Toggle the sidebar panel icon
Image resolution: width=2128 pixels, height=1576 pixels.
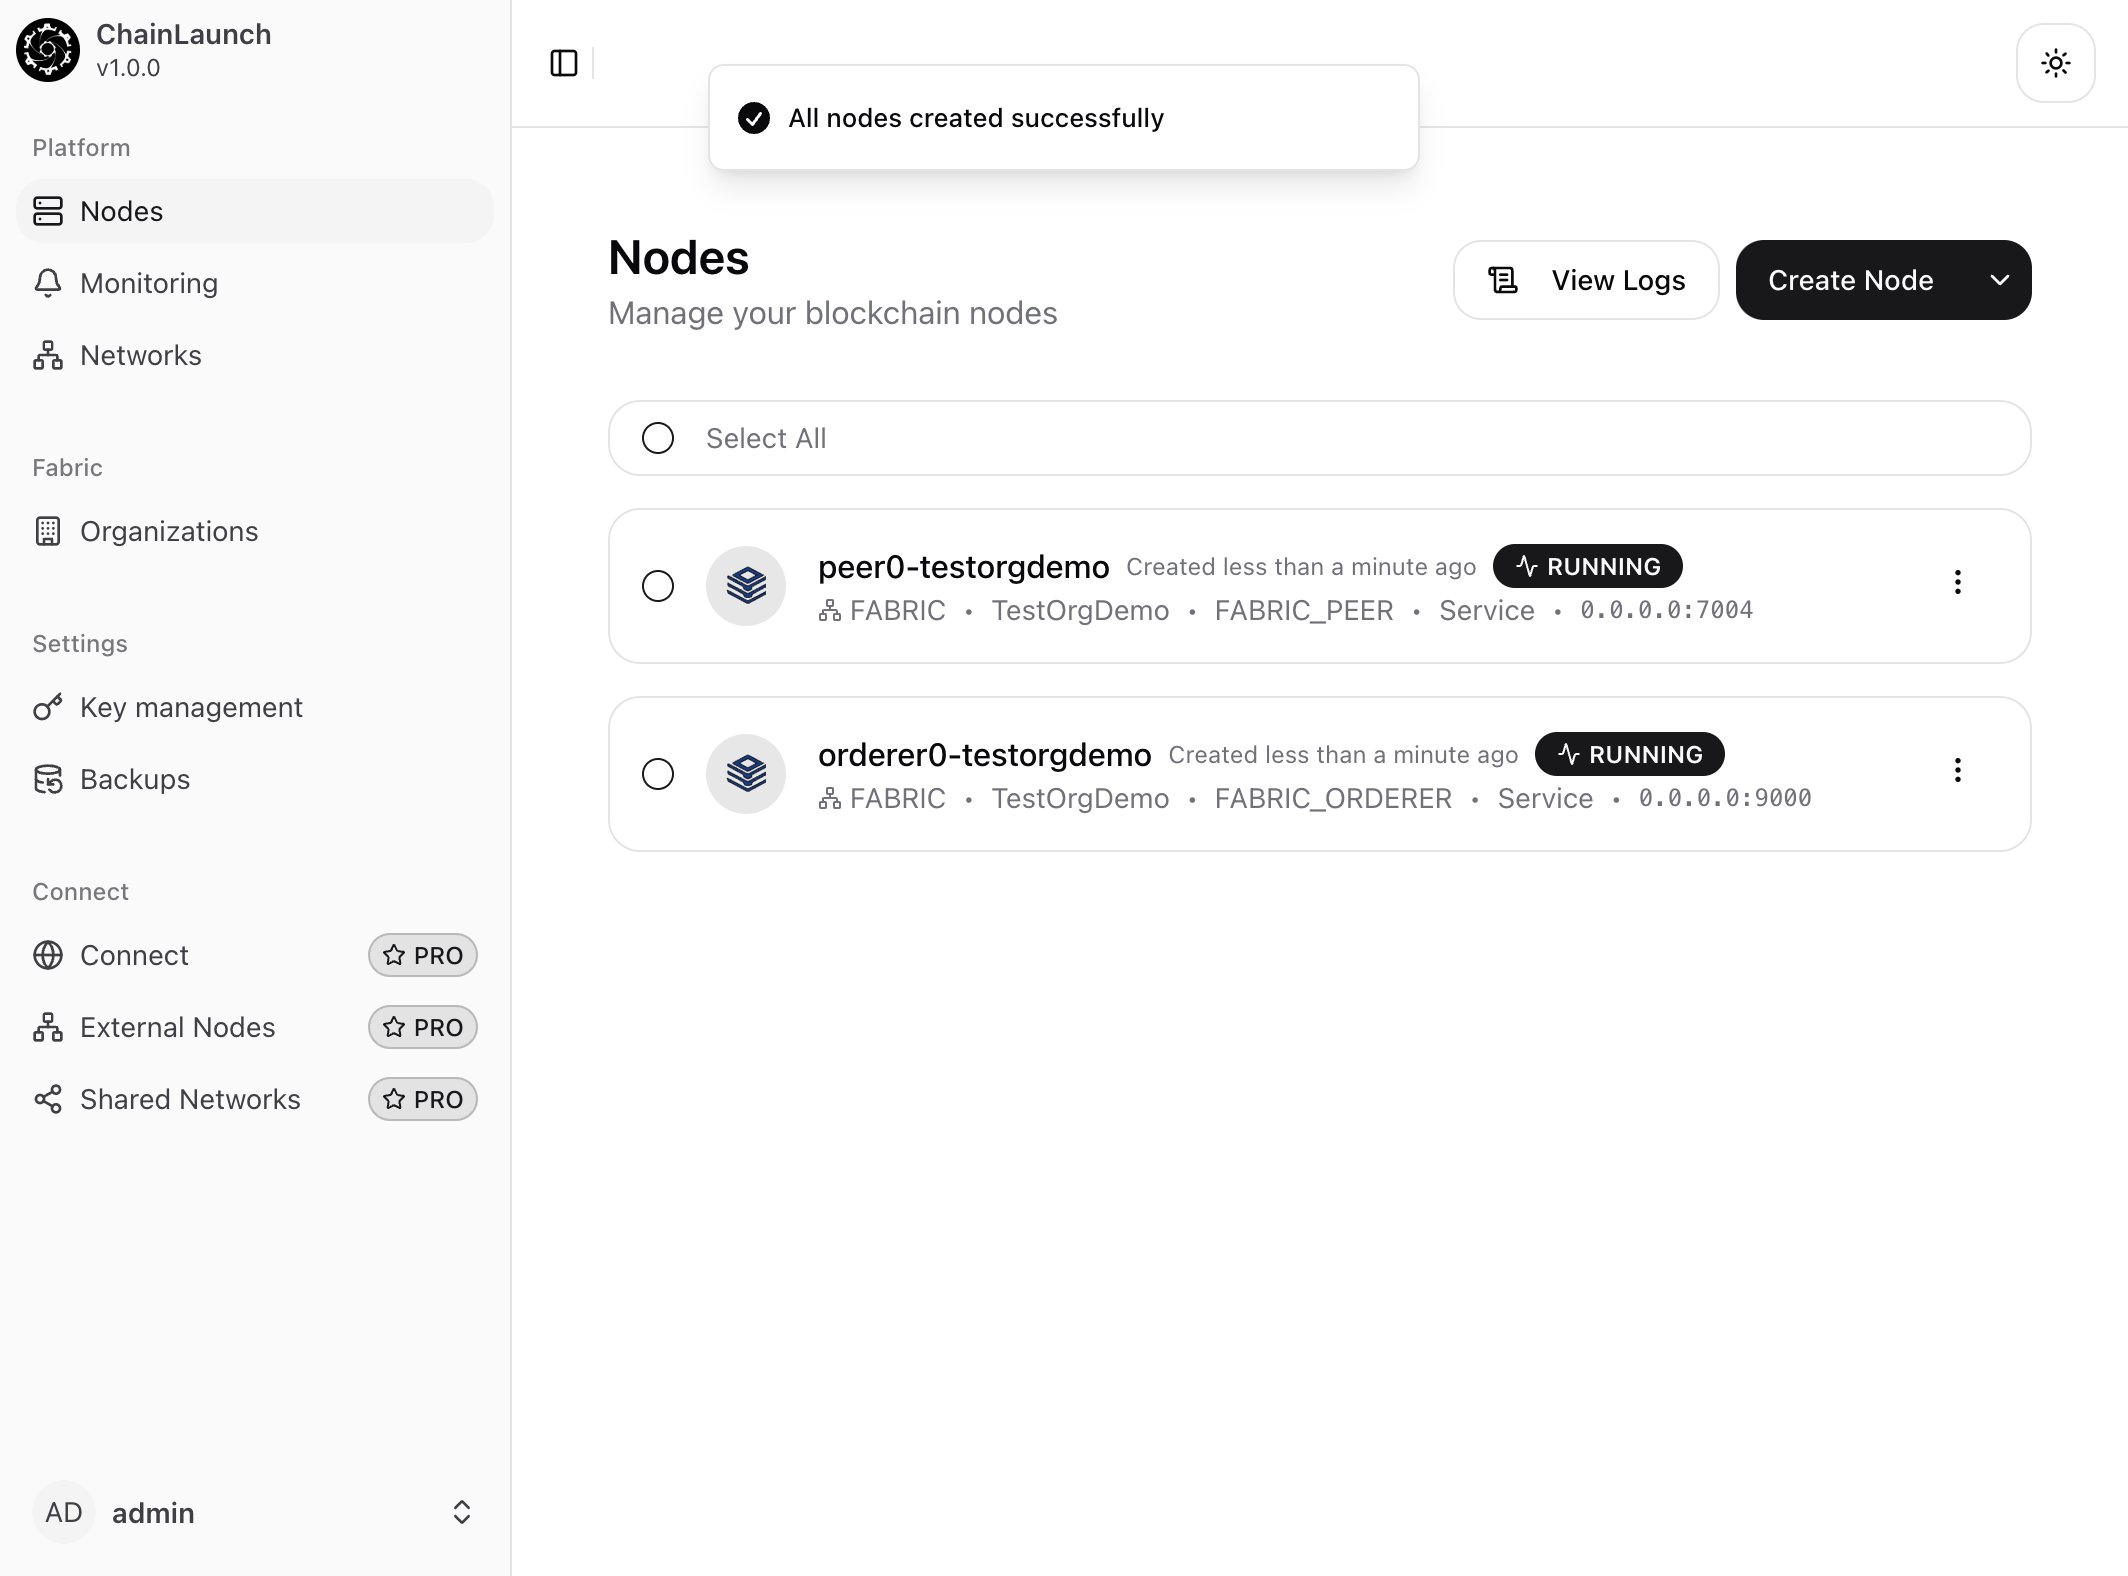[x=564, y=63]
